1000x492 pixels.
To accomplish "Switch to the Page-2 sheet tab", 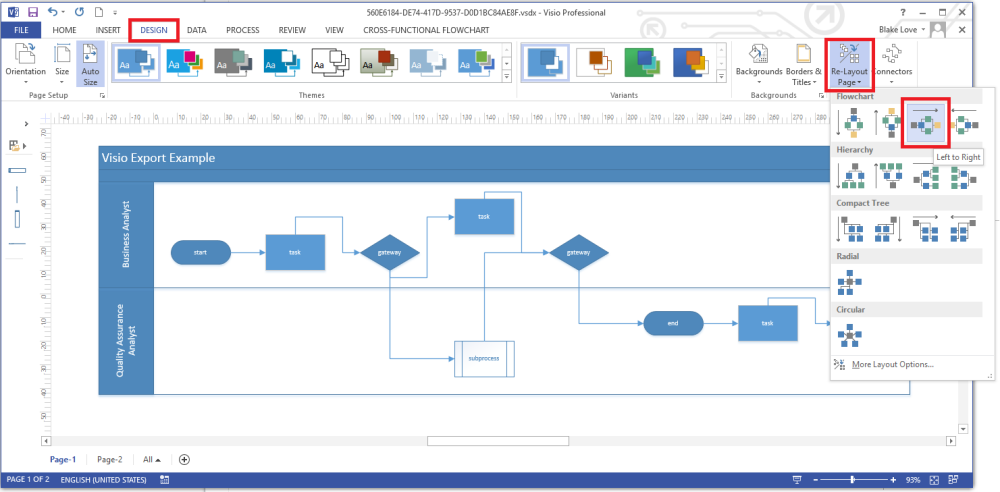I will tap(110, 459).
